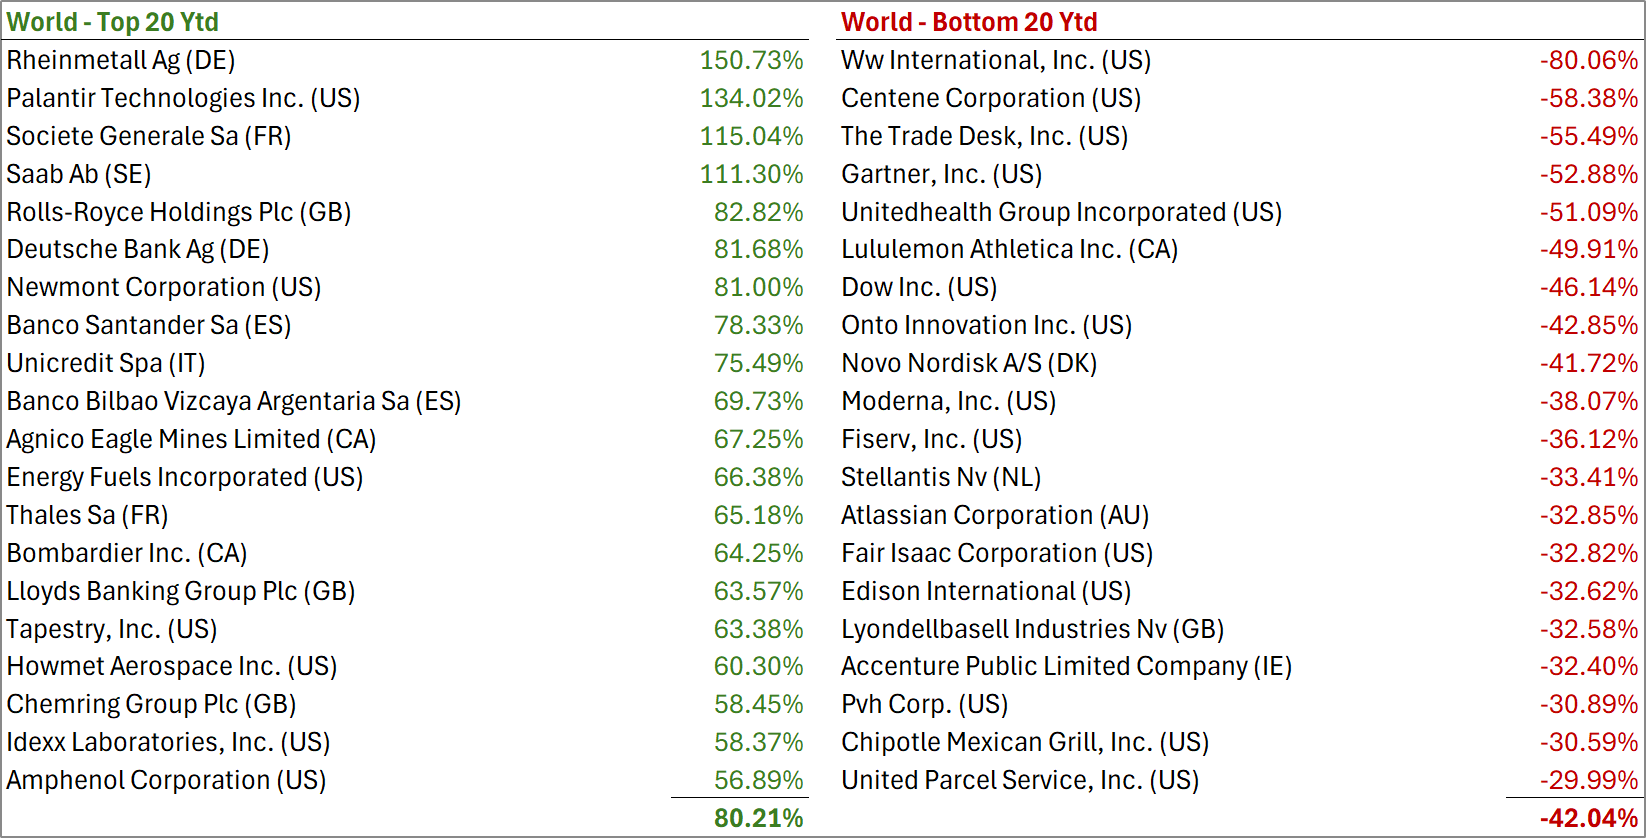Select the 81.00% value
The width and height of the screenshot is (1646, 838).
coord(758,287)
